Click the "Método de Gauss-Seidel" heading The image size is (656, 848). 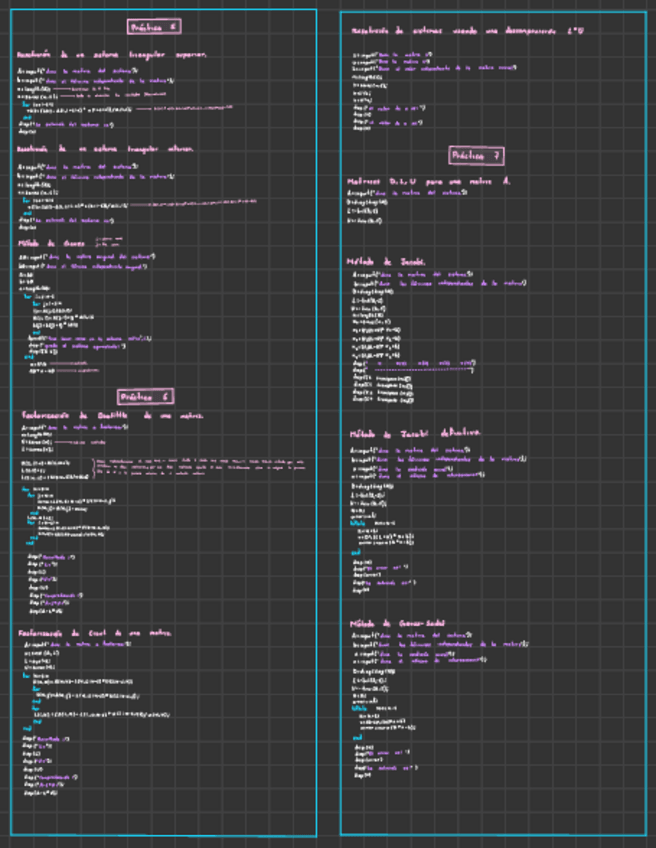tap(395, 623)
